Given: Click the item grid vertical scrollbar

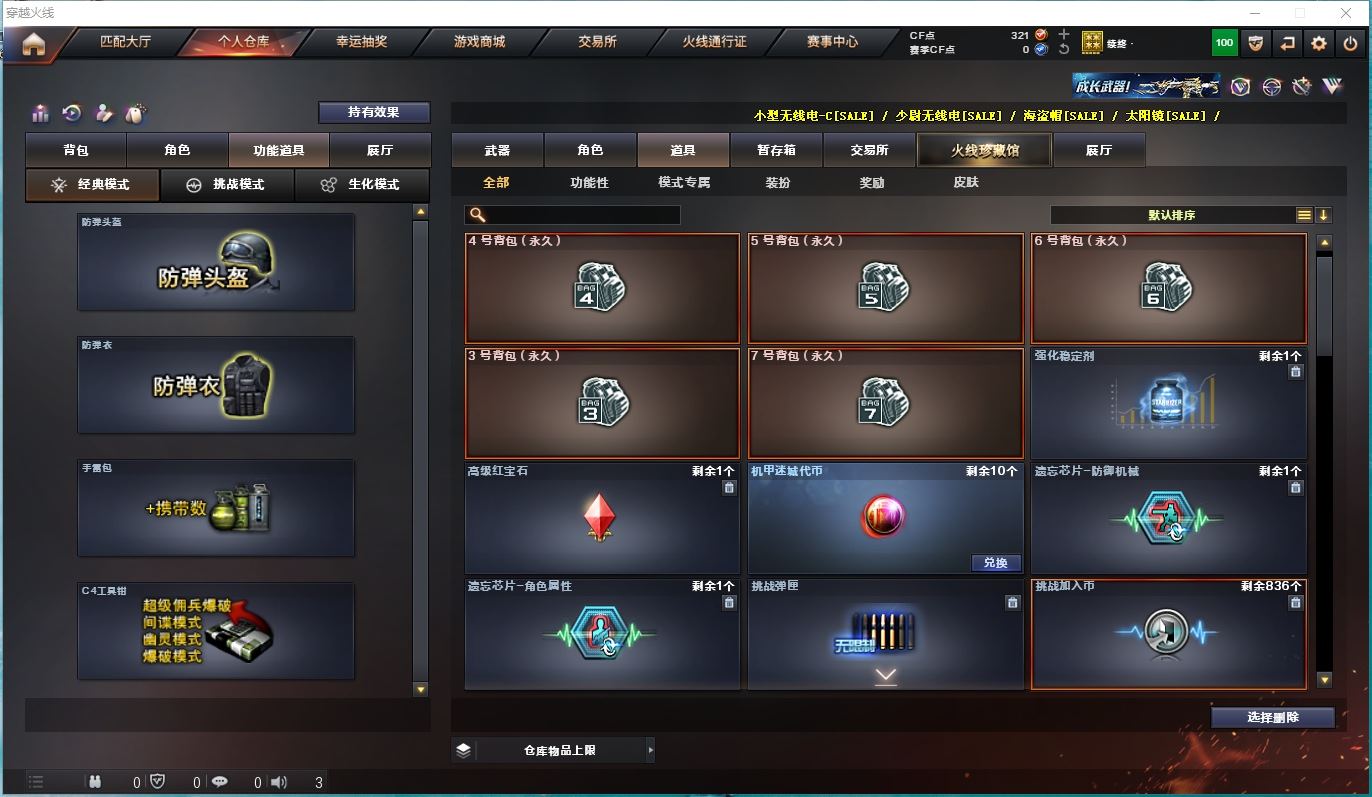Looking at the screenshot, I should [x=1324, y=461].
